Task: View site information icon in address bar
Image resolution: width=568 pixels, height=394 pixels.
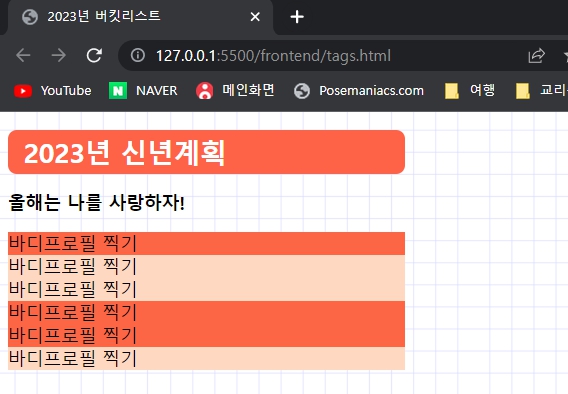Action: click(138, 55)
